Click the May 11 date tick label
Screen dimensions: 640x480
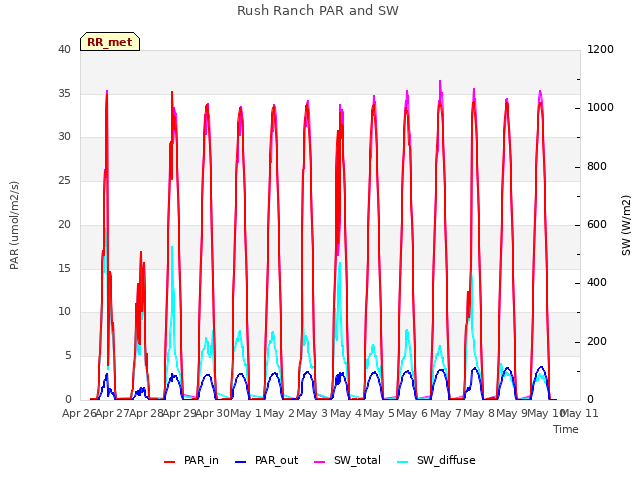pos(580,413)
